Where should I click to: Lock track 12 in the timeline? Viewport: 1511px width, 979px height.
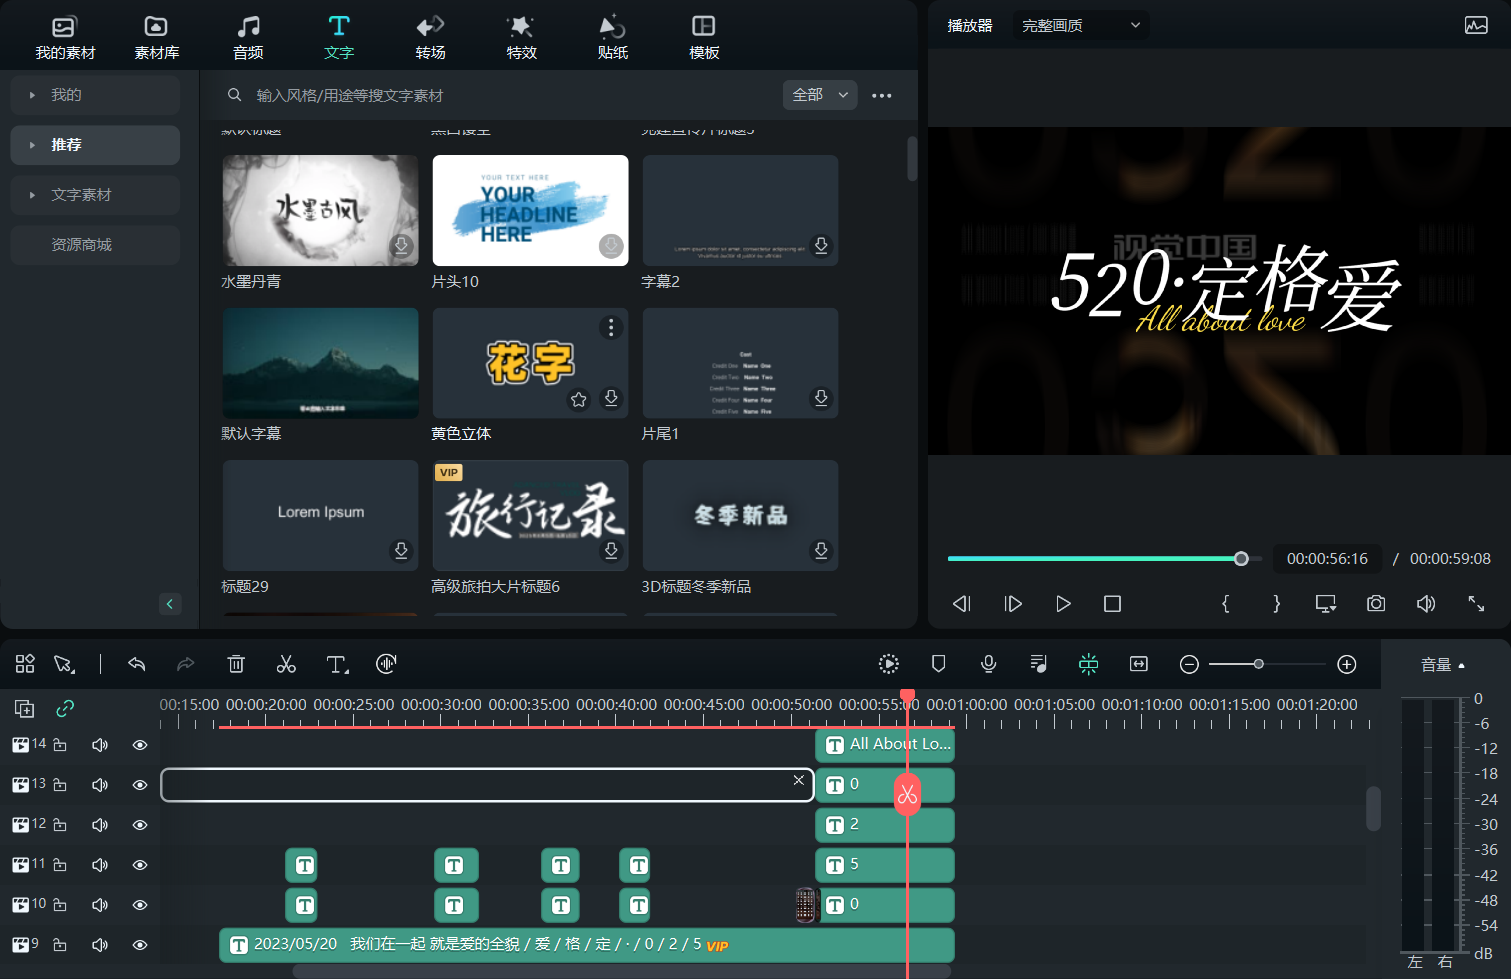[59, 824]
